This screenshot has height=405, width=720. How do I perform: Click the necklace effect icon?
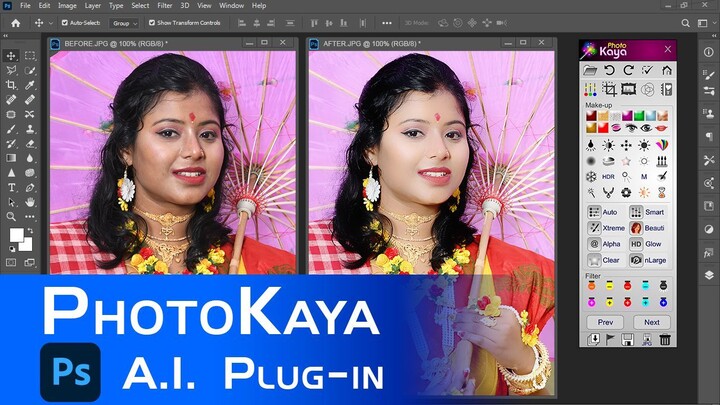tap(608, 192)
